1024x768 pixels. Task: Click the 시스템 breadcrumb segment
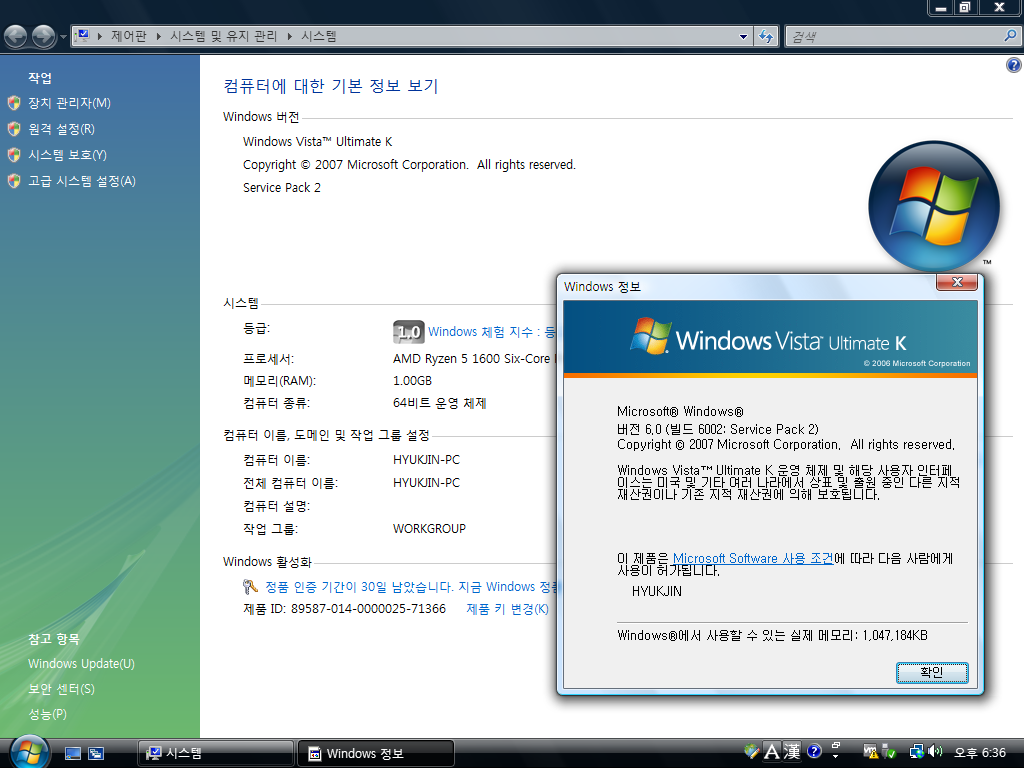click(x=319, y=37)
